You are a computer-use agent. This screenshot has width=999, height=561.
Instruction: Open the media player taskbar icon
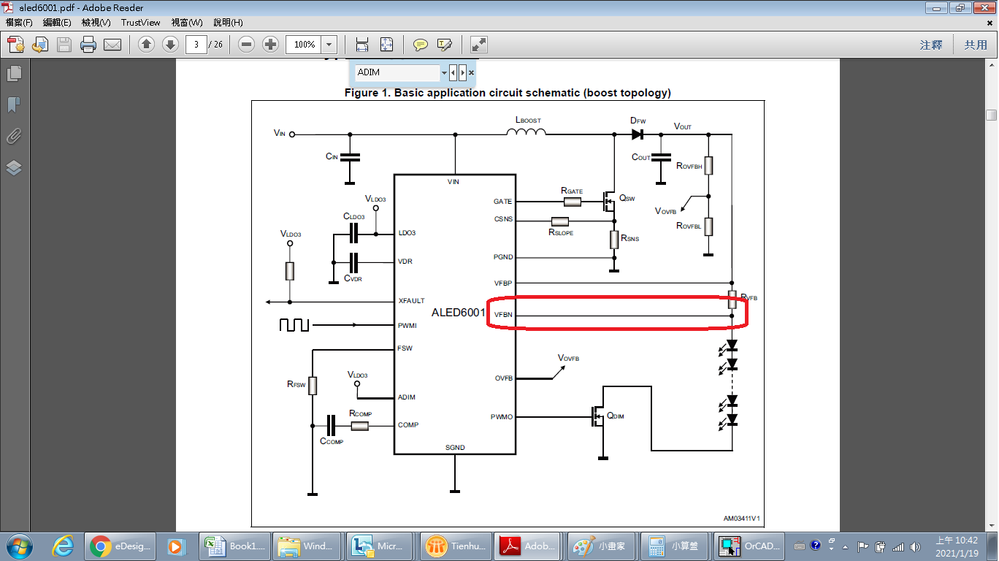(x=175, y=546)
